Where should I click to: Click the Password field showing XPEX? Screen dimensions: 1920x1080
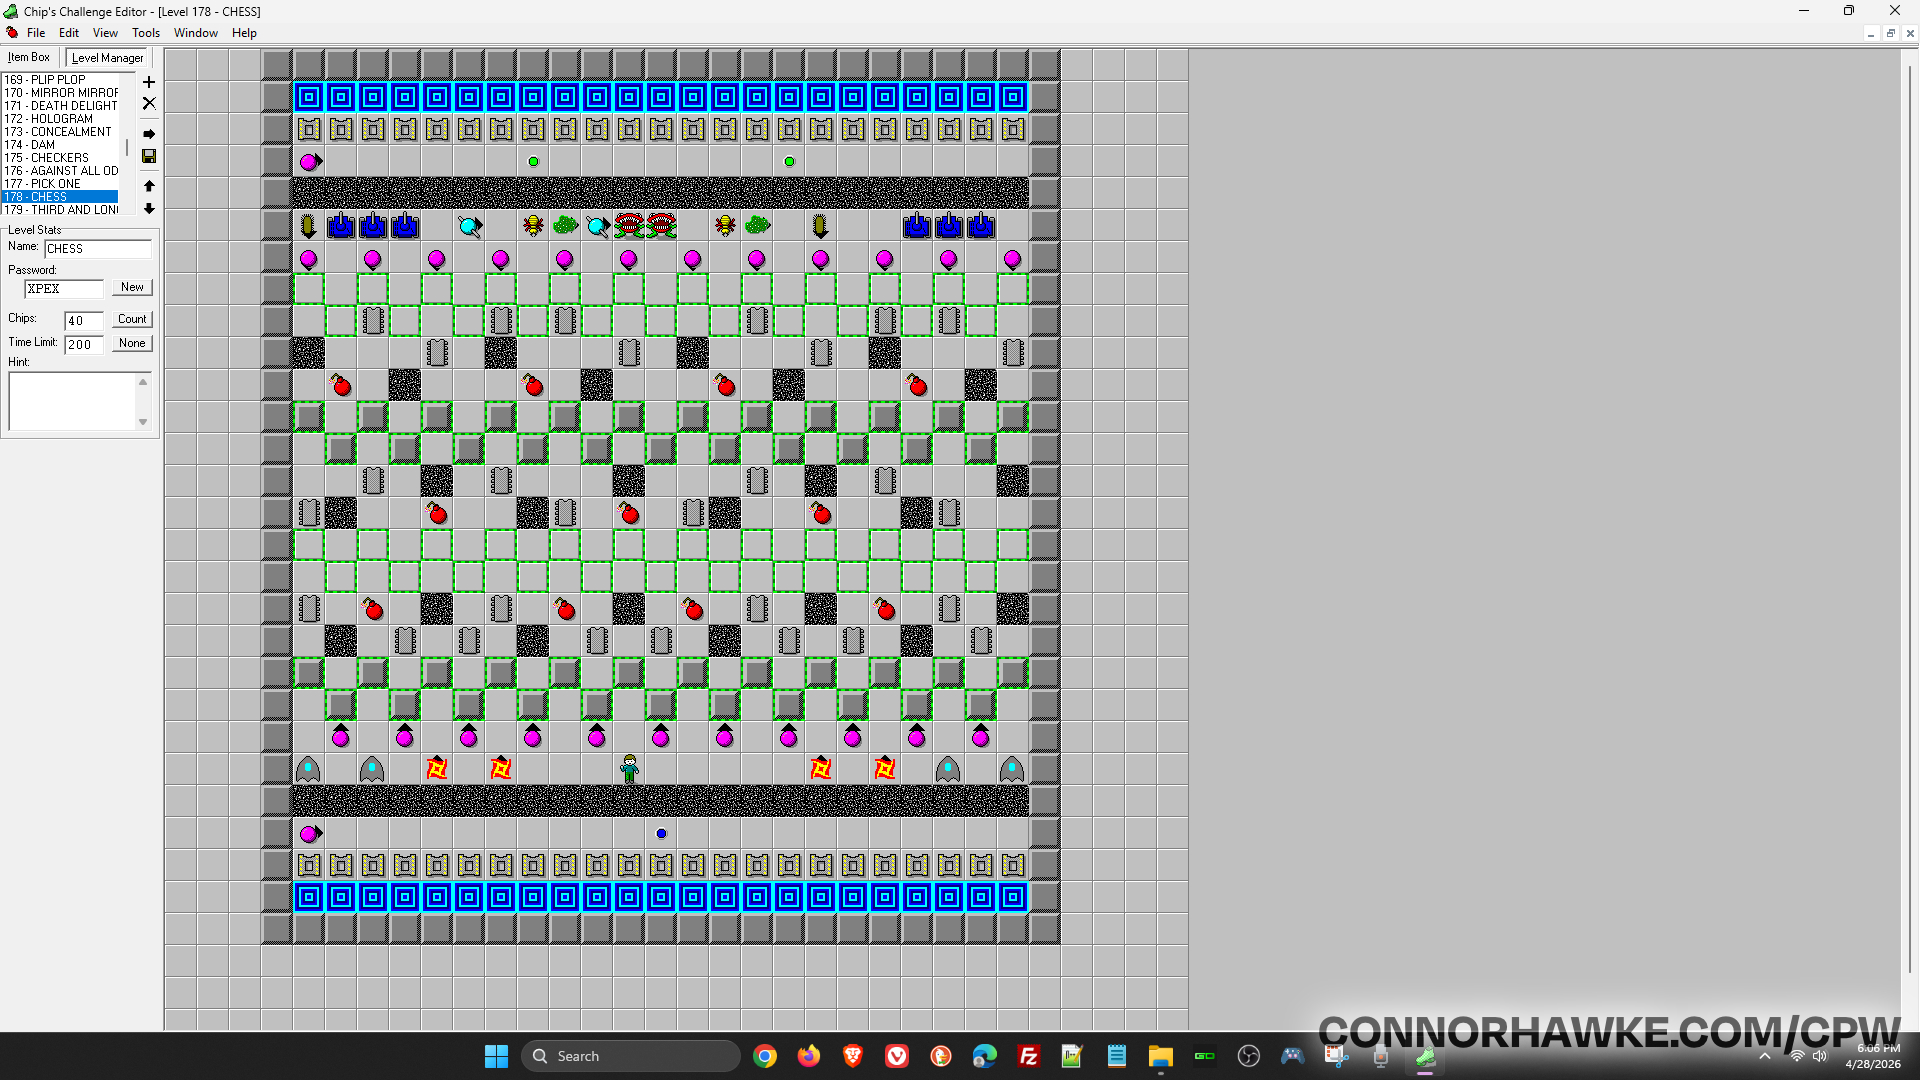[64, 289]
